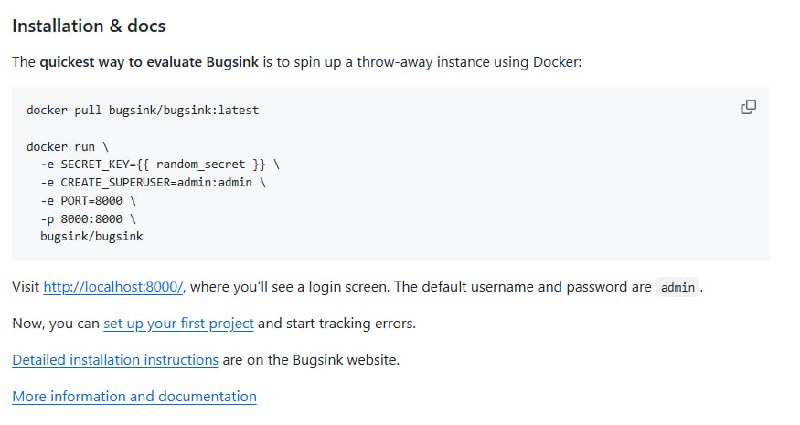Click the word 'Docker:' in the intro sentence
800x425 pixels.
[x=555, y=62]
